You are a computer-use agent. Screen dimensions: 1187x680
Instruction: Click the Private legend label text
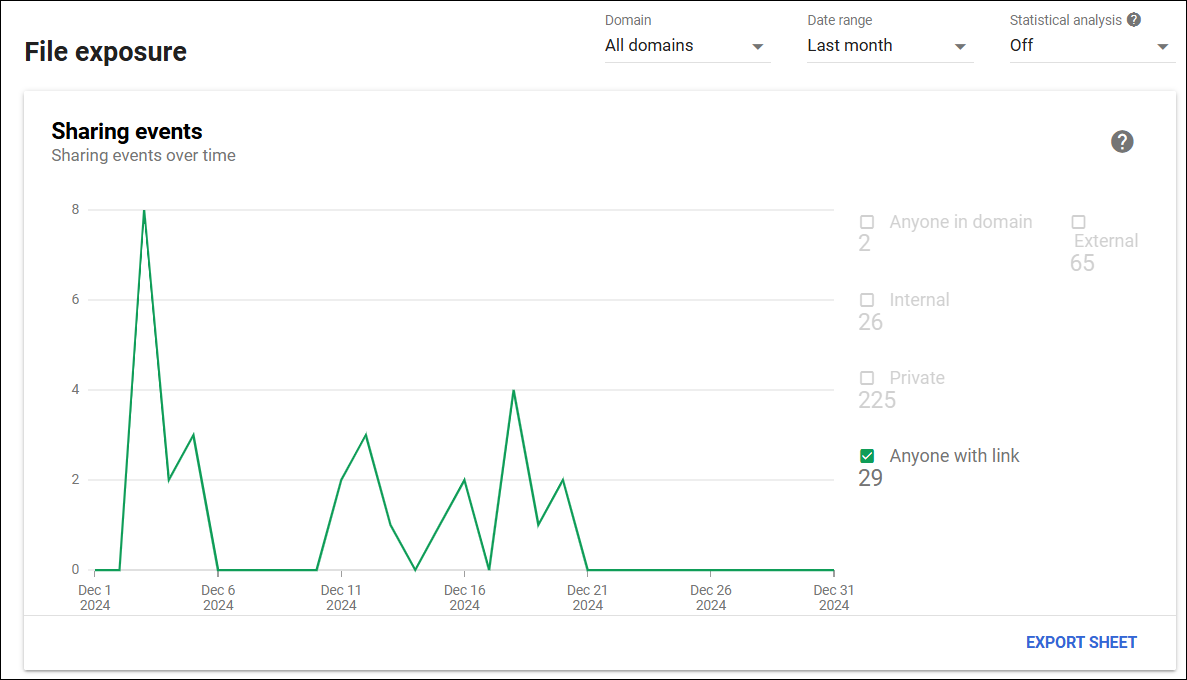(x=917, y=378)
